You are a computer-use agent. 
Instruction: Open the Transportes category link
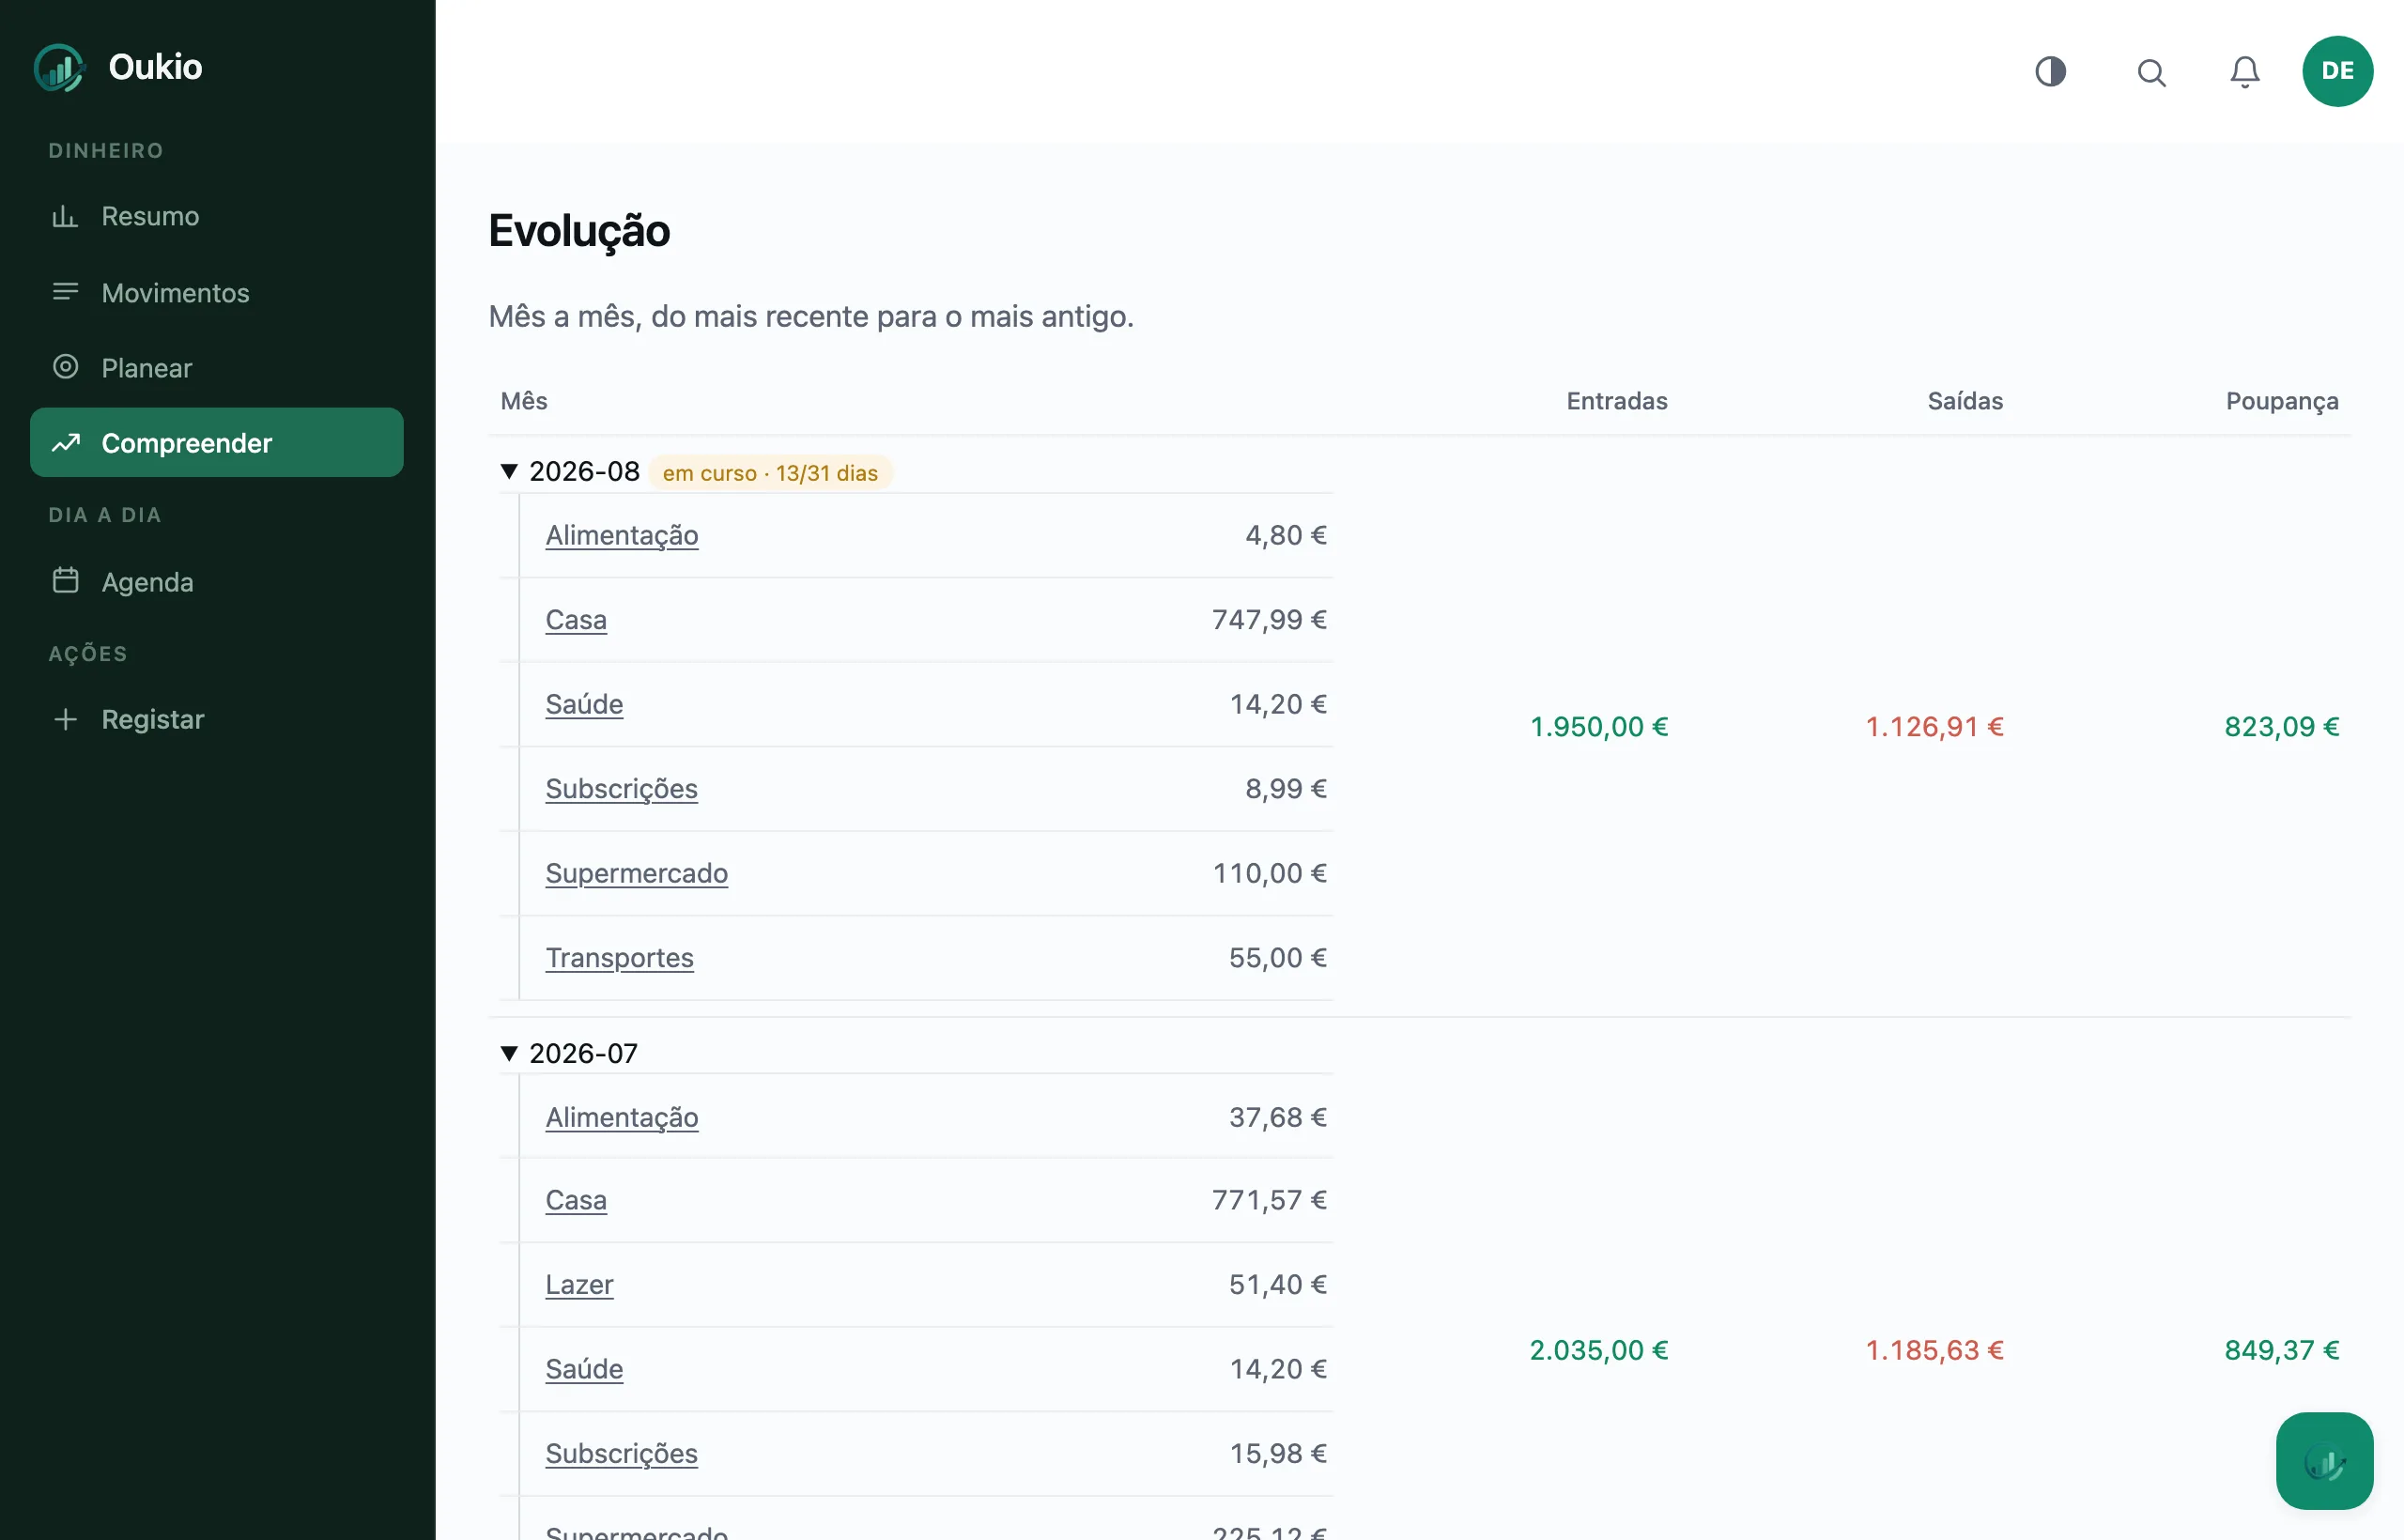tap(619, 957)
